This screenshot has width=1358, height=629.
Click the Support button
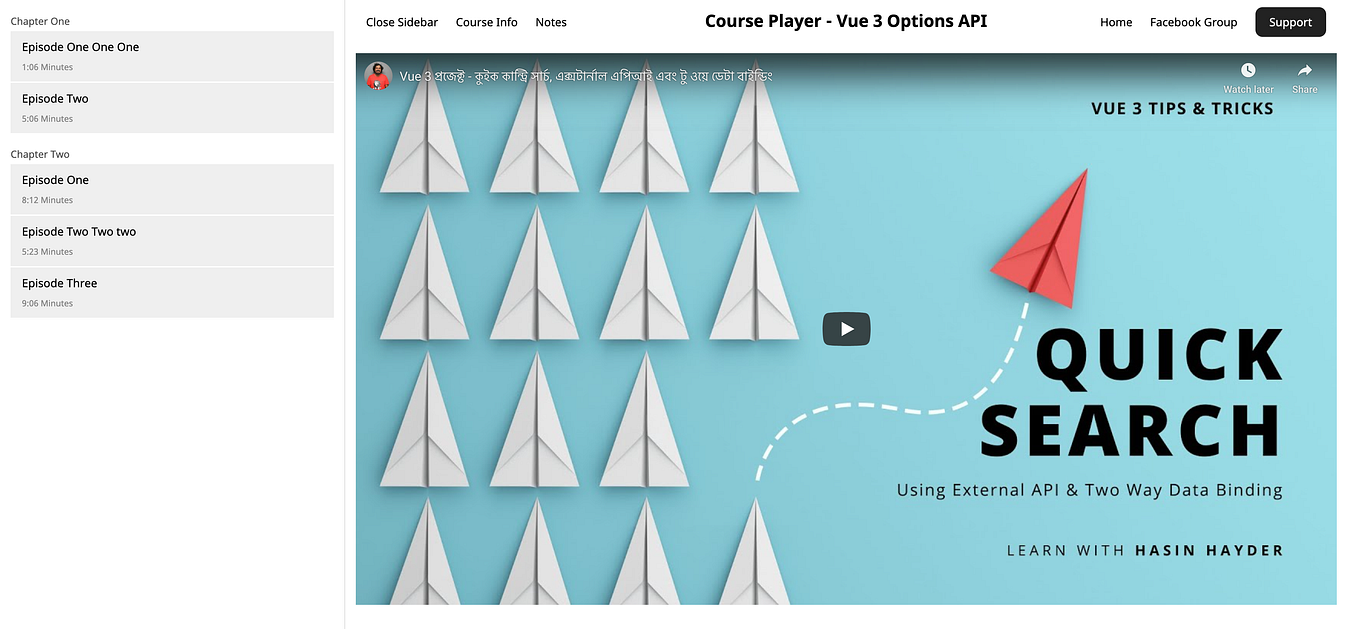[x=1290, y=22]
